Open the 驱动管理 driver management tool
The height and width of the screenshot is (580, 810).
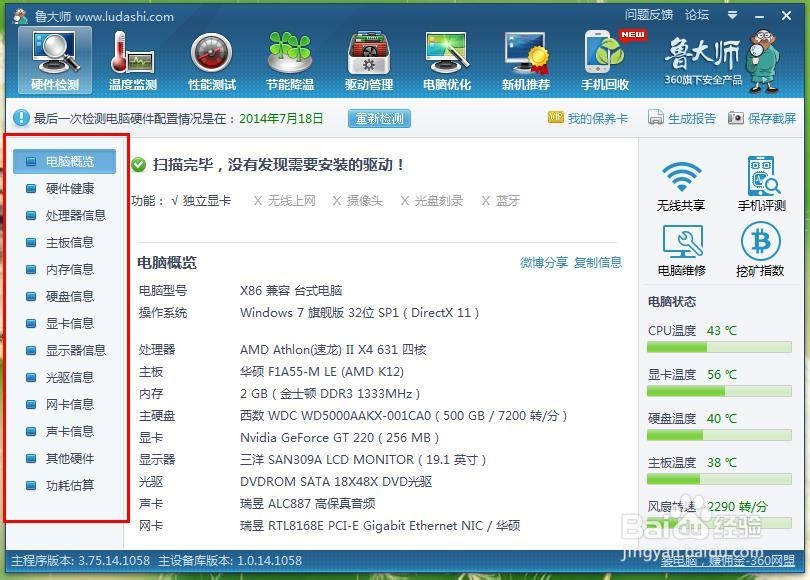367,58
